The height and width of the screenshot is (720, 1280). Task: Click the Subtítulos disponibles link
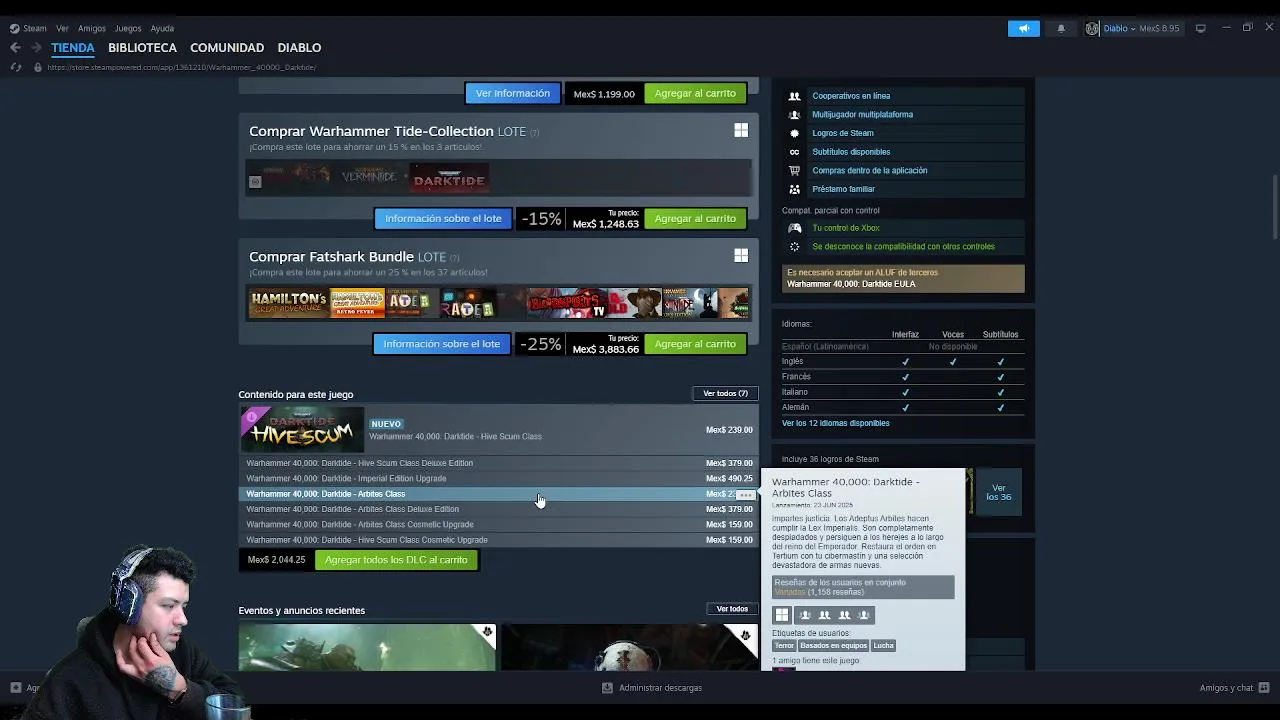coord(851,152)
